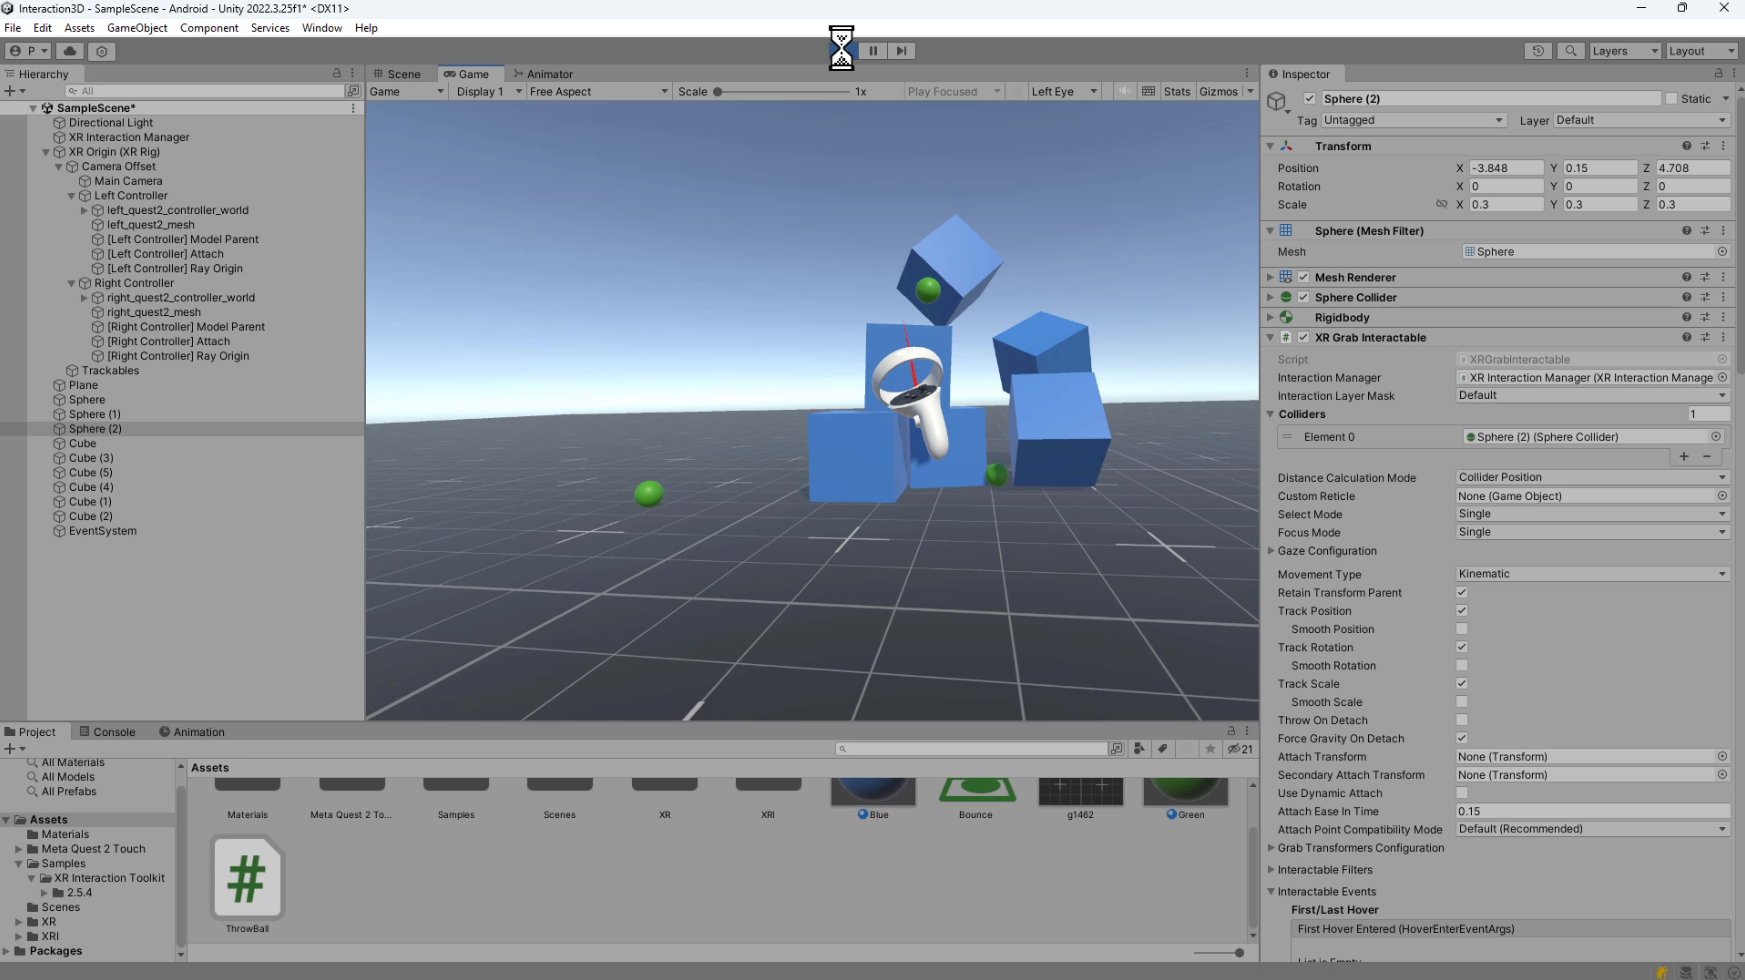Screen dimensions: 1745x980
Task: Mute Game view audio with the speaker icon
Action: (1124, 91)
